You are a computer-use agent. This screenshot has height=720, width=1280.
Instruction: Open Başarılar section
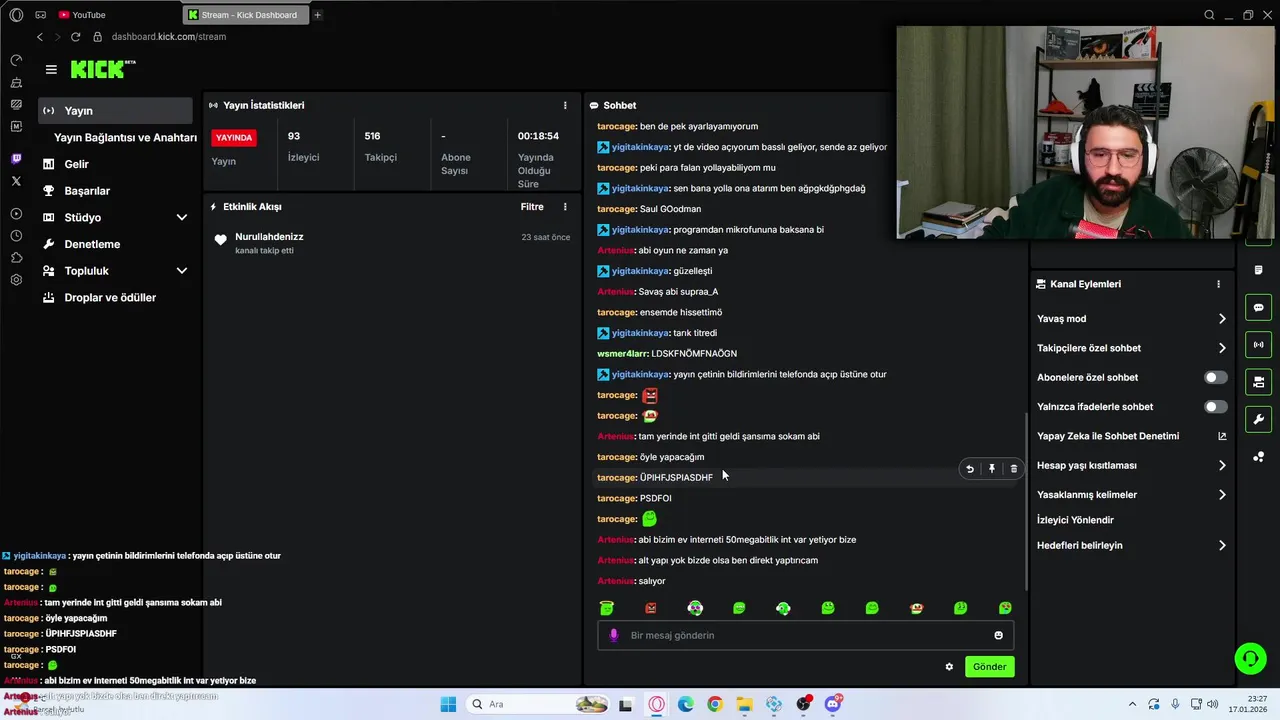point(87,191)
